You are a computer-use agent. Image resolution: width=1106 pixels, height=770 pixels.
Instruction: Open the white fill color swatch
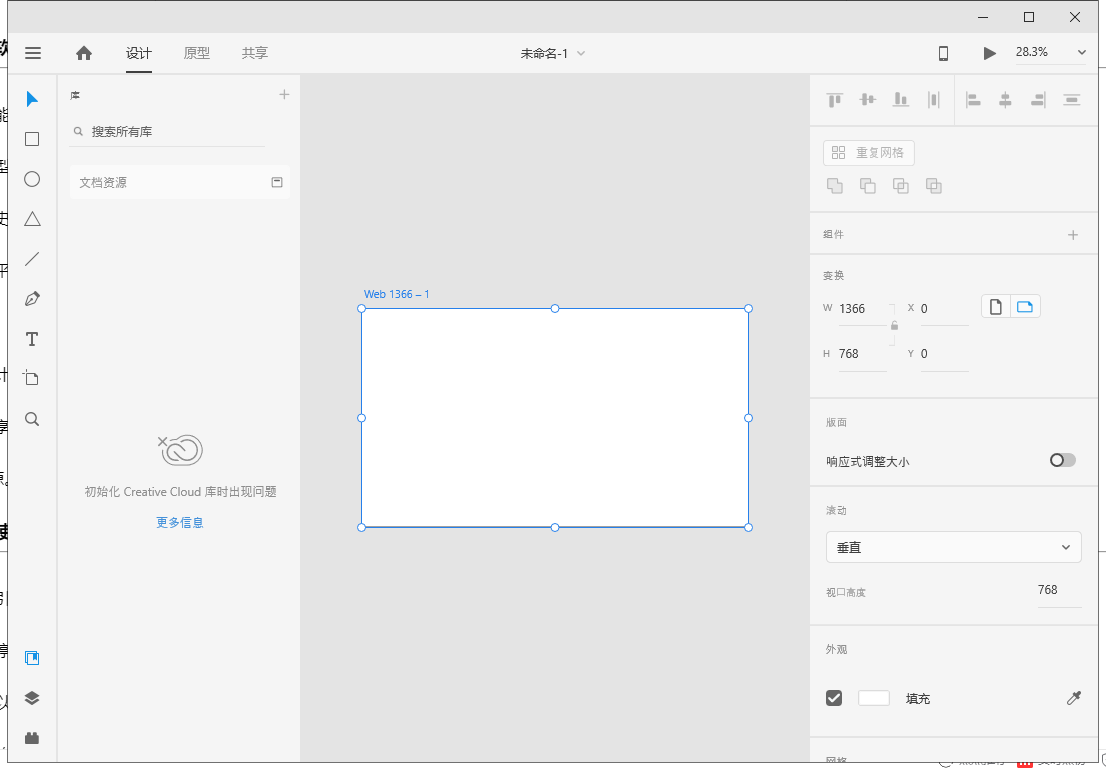pos(874,698)
